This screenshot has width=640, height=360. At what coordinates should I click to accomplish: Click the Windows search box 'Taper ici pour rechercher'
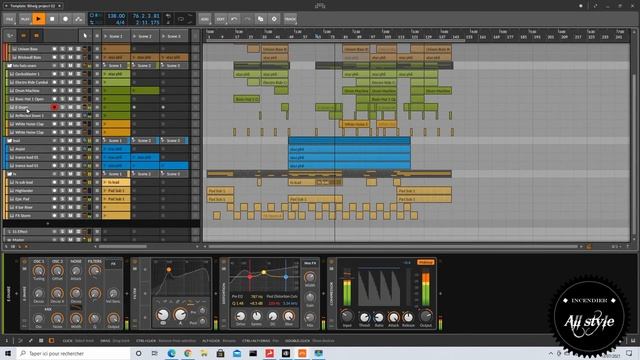coord(73,353)
